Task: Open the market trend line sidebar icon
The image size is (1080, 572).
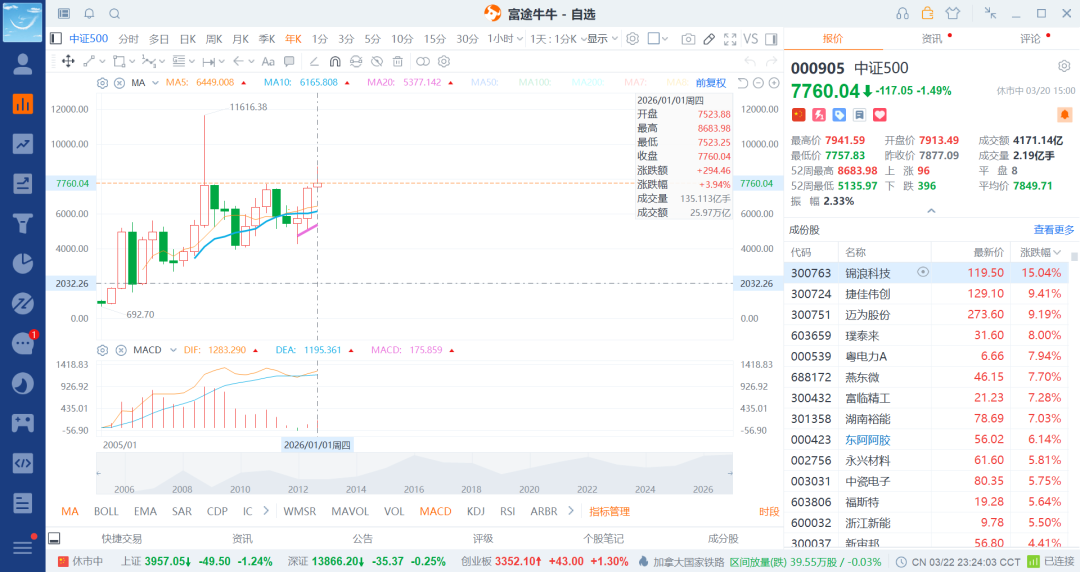Action: tap(23, 143)
